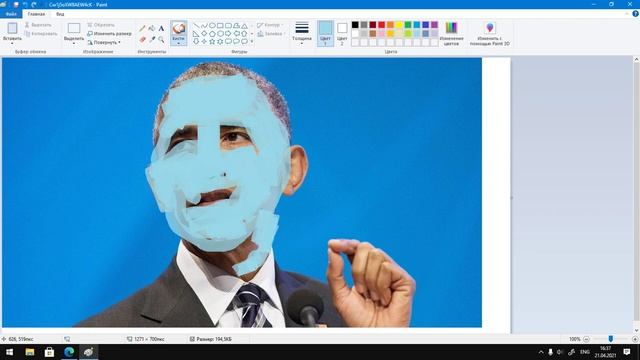Choose the diamond shape
The height and width of the screenshot is (360, 640).
click(204, 33)
